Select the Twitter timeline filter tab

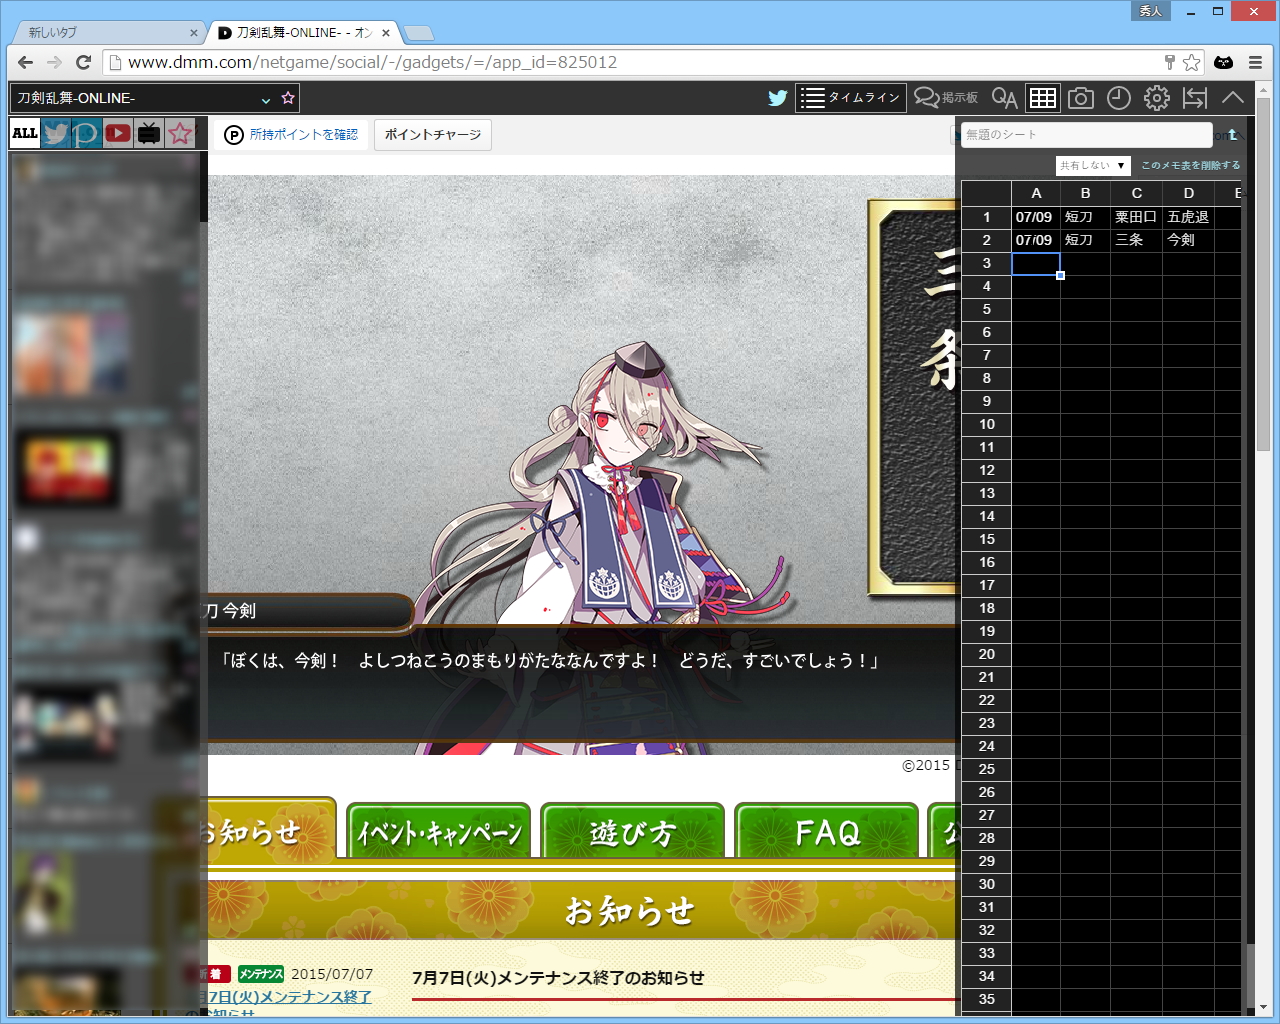tap(56, 133)
